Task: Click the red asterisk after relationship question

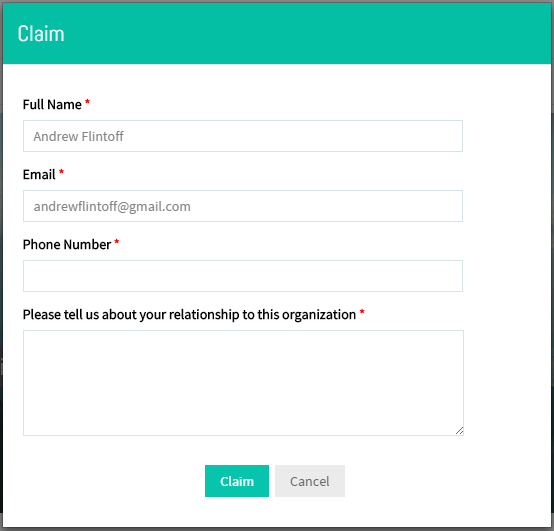Action: tap(362, 312)
